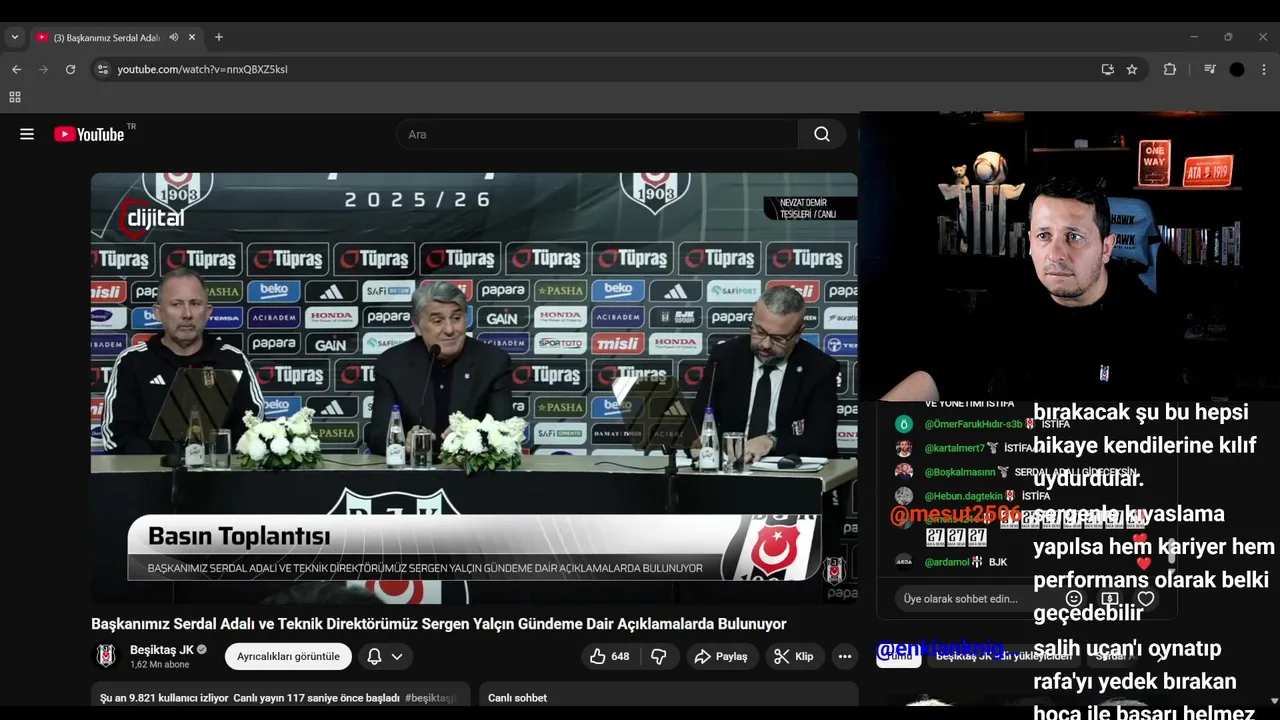Click the Ayrıcalıkları görüntüle button
The width and height of the screenshot is (1280, 720).
288,656
